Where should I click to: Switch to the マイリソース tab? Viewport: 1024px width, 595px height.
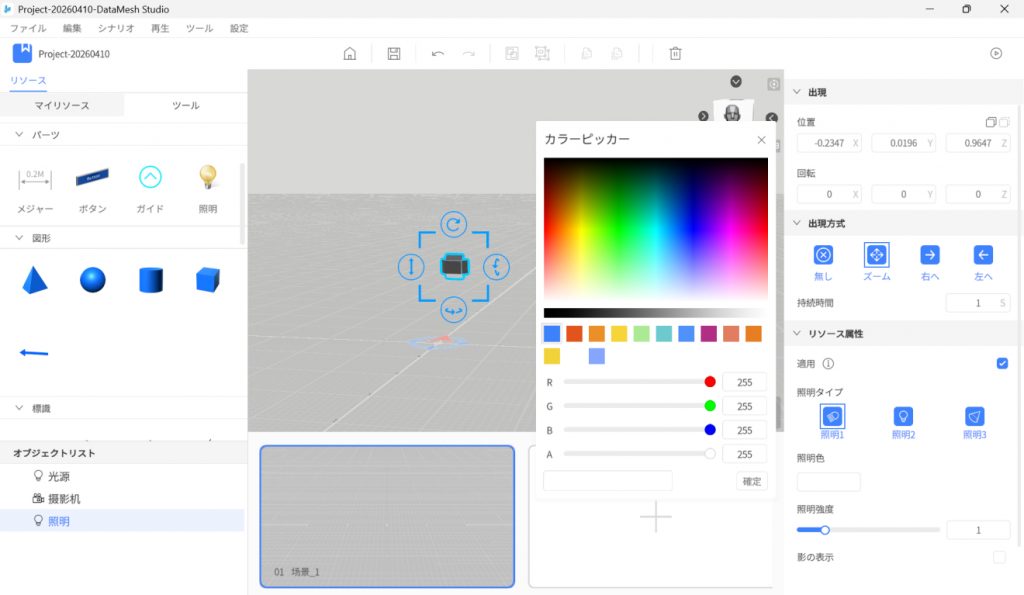(x=62, y=105)
